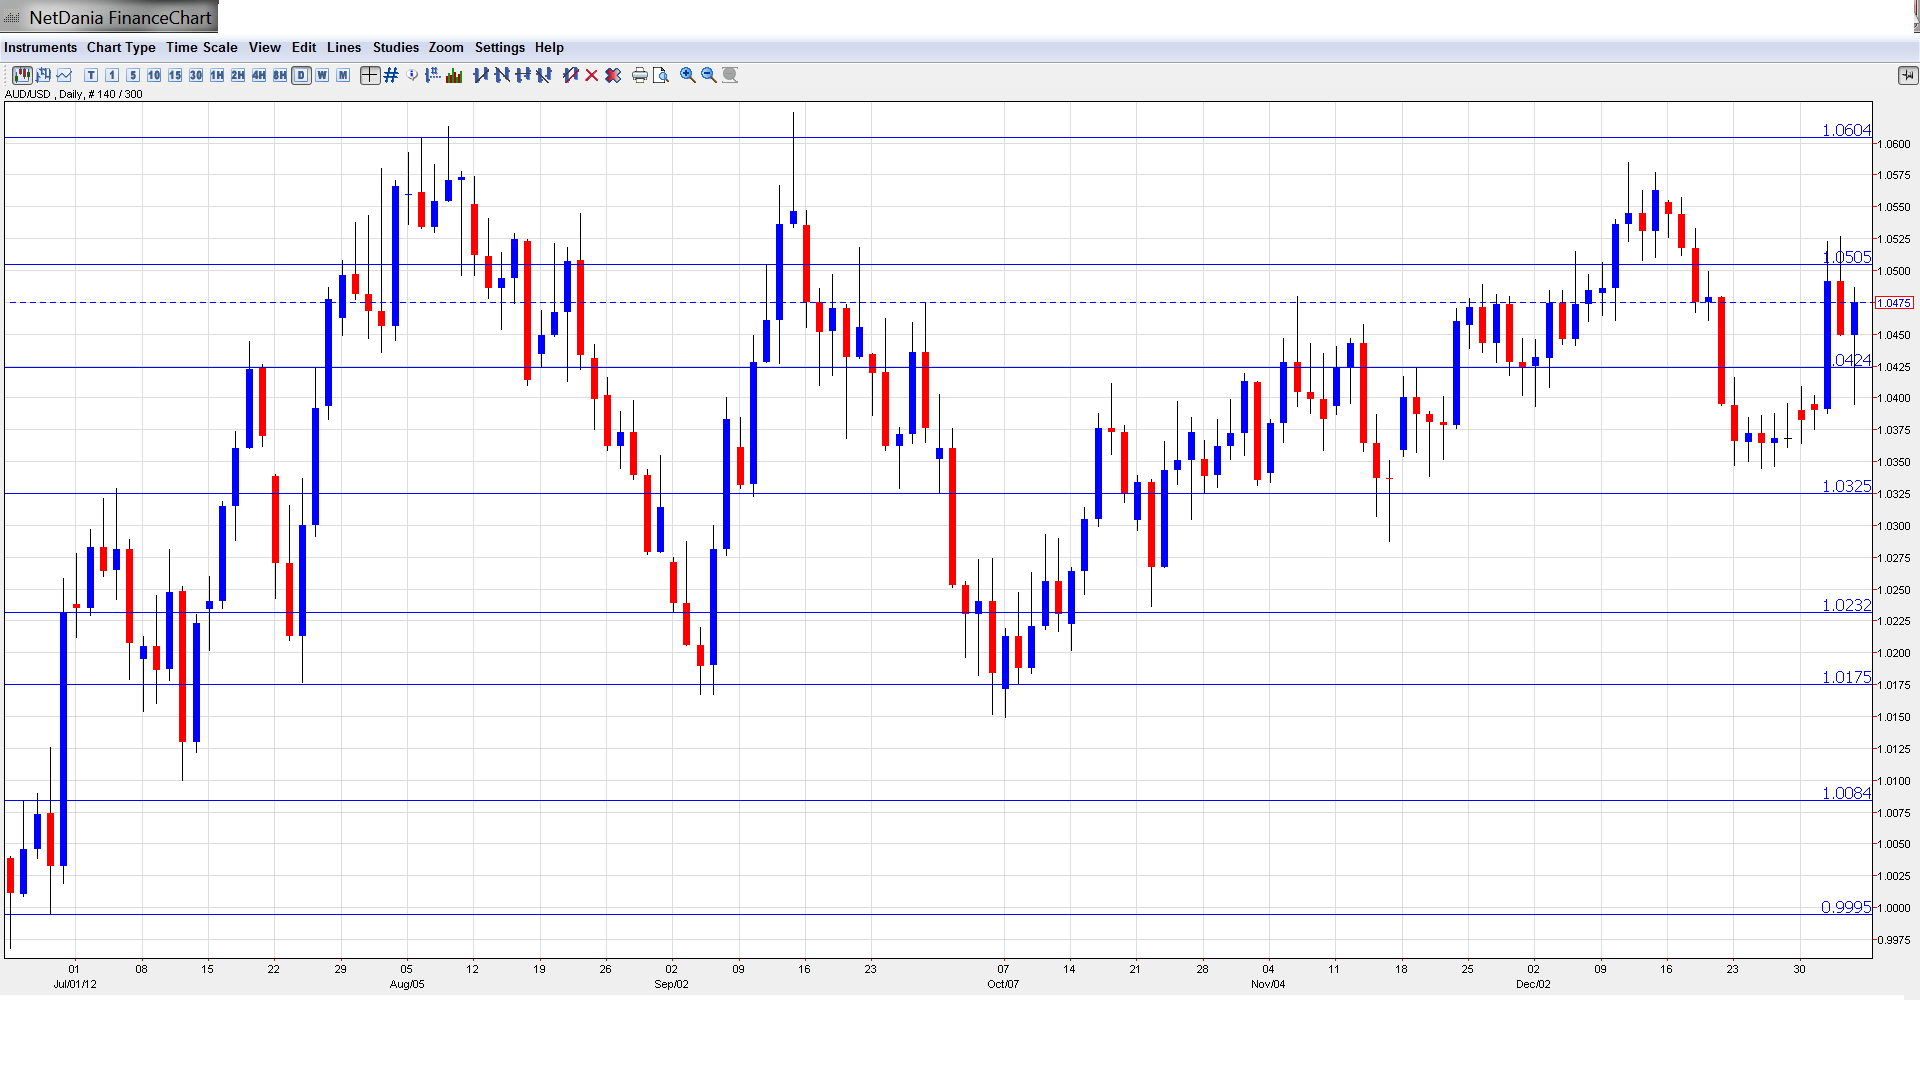
Task: Toggle the crosshair cursor tool
Action: (370, 75)
